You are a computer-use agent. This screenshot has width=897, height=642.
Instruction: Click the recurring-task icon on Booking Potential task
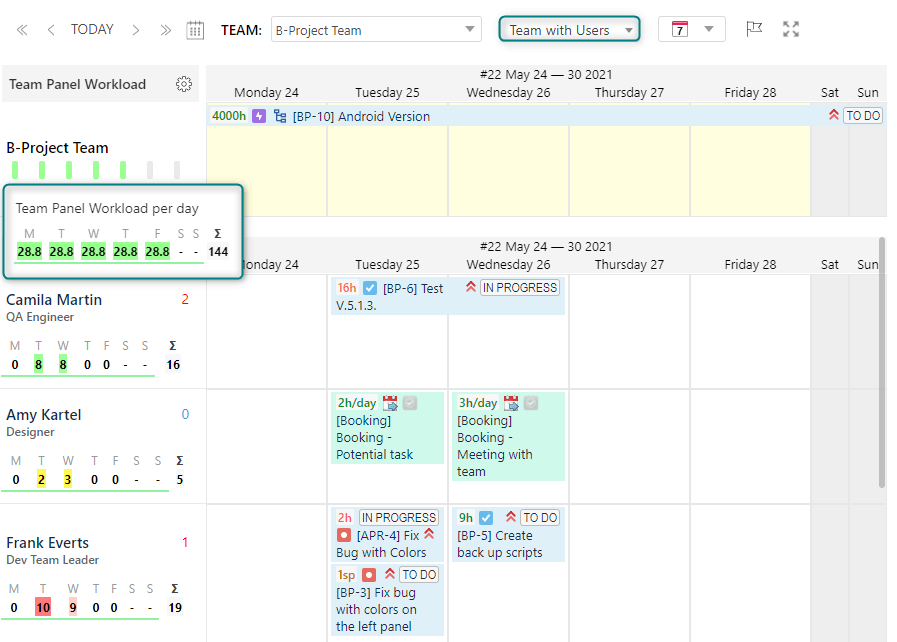click(x=392, y=401)
